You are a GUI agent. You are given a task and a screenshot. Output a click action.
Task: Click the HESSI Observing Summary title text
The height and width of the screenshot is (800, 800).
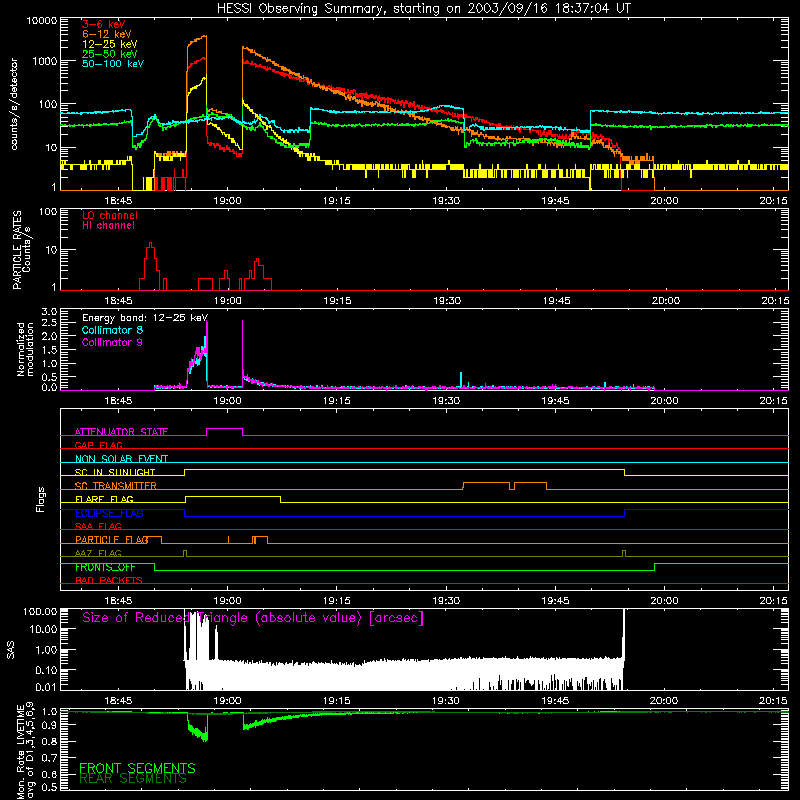pyautogui.click(x=424, y=8)
